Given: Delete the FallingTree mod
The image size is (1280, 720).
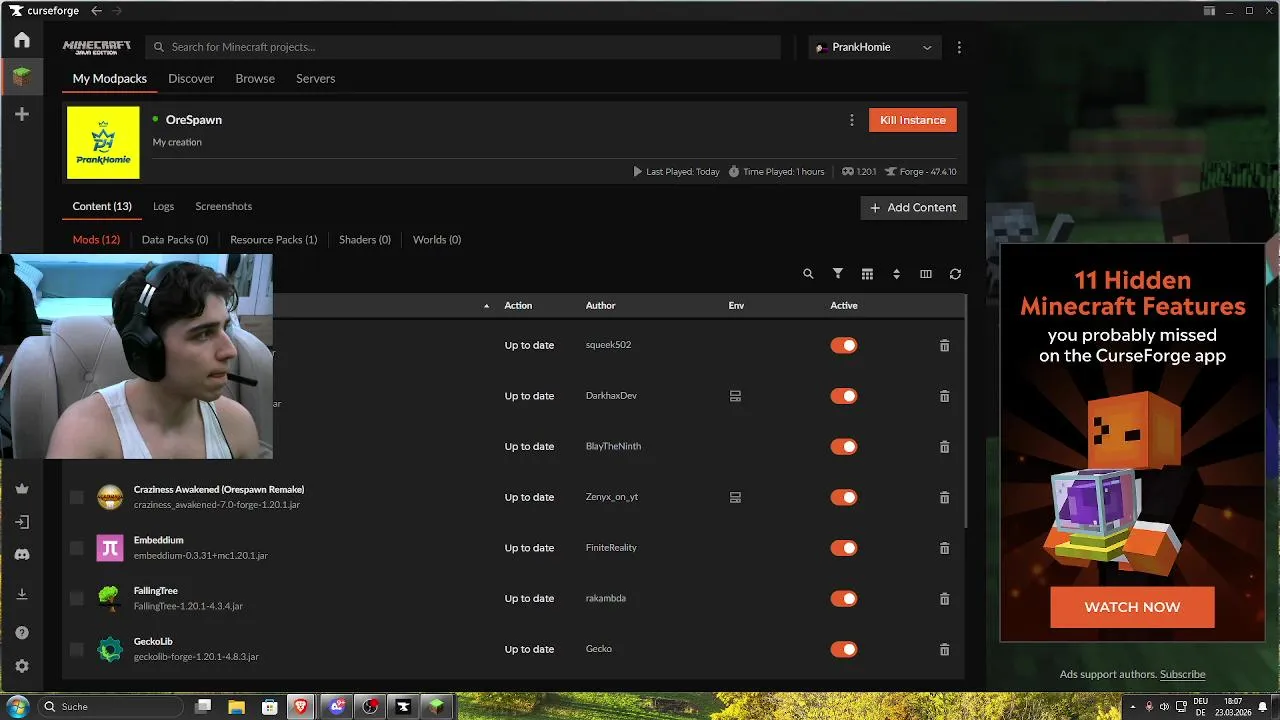Looking at the screenshot, I should pos(944,599).
